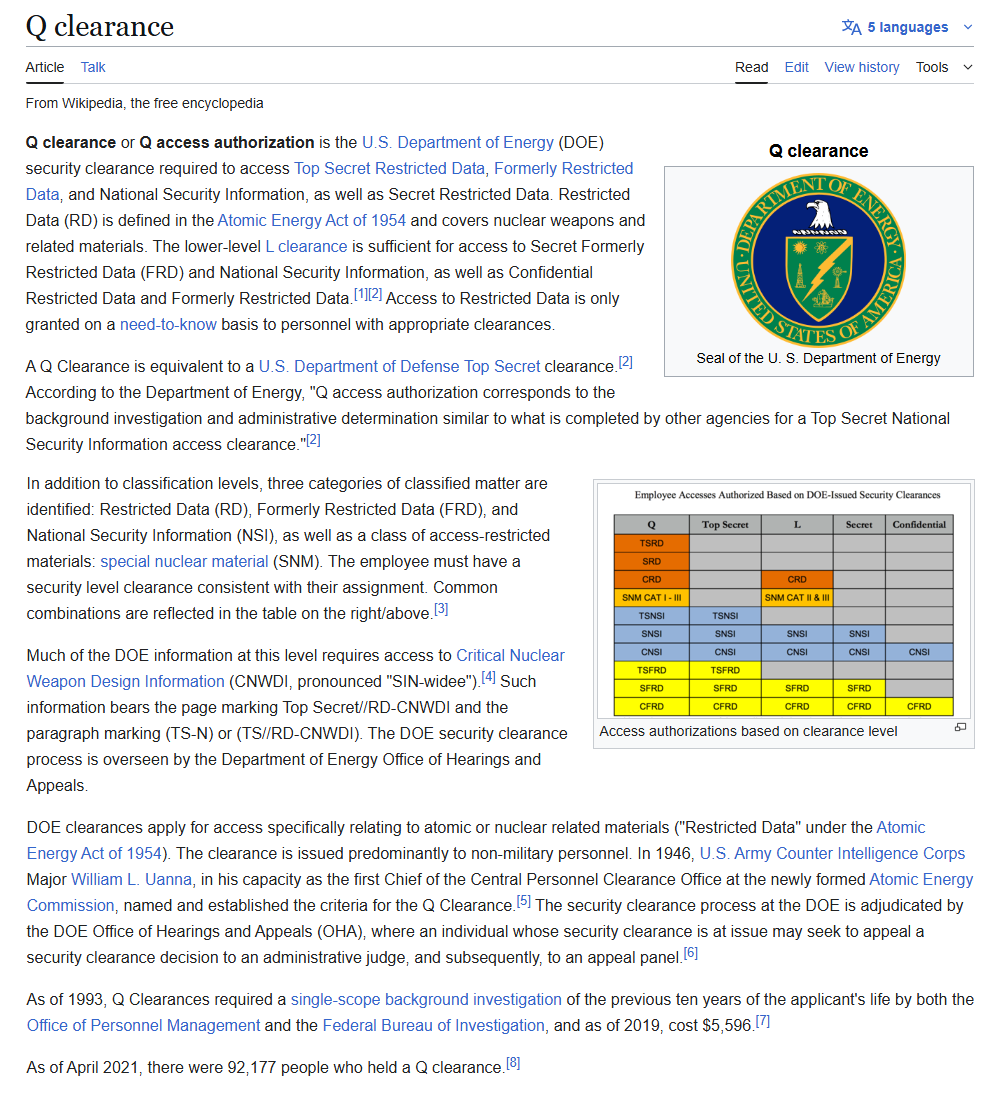997x1098 pixels.
Task: Follow the single-scope background investigation link
Action: point(426,1000)
